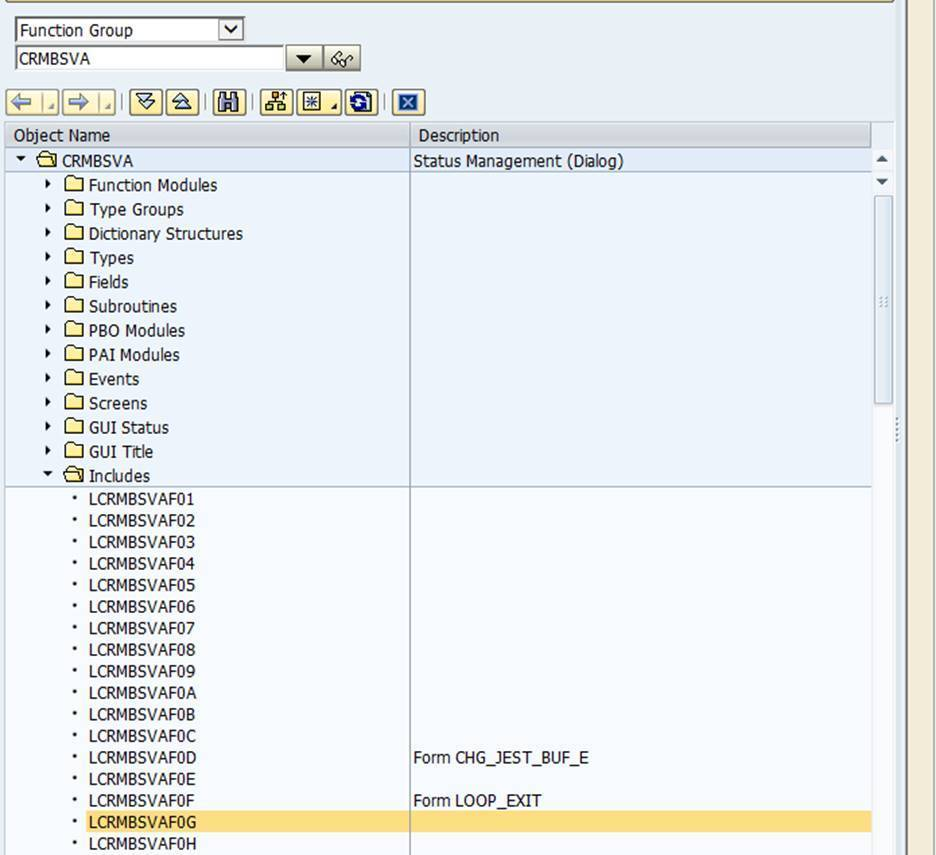Expand the Subroutines folder
The width and height of the screenshot is (936, 855).
(x=48, y=306)
